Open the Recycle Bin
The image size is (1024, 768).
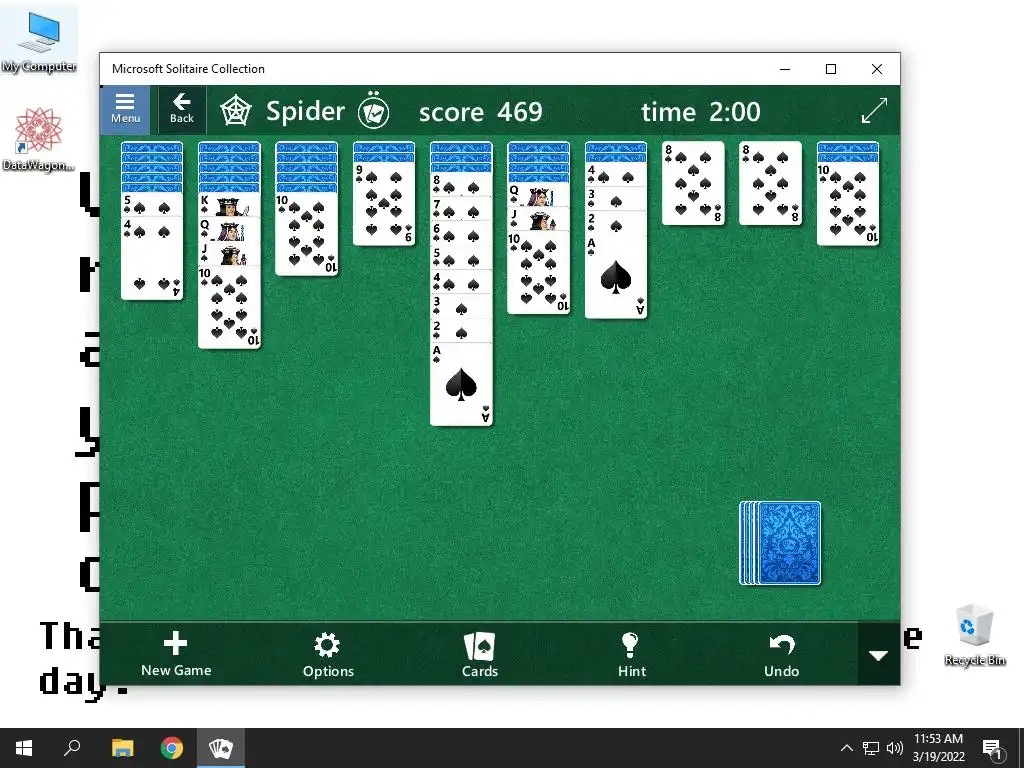click(x=974, y=635)
